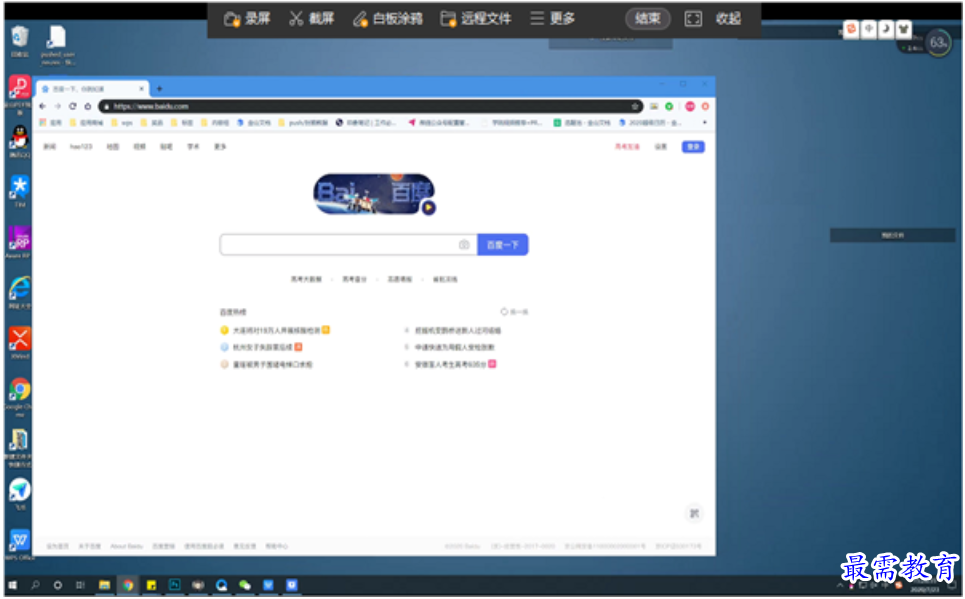
Task: Open the browser home page icon
Action: 87,107
